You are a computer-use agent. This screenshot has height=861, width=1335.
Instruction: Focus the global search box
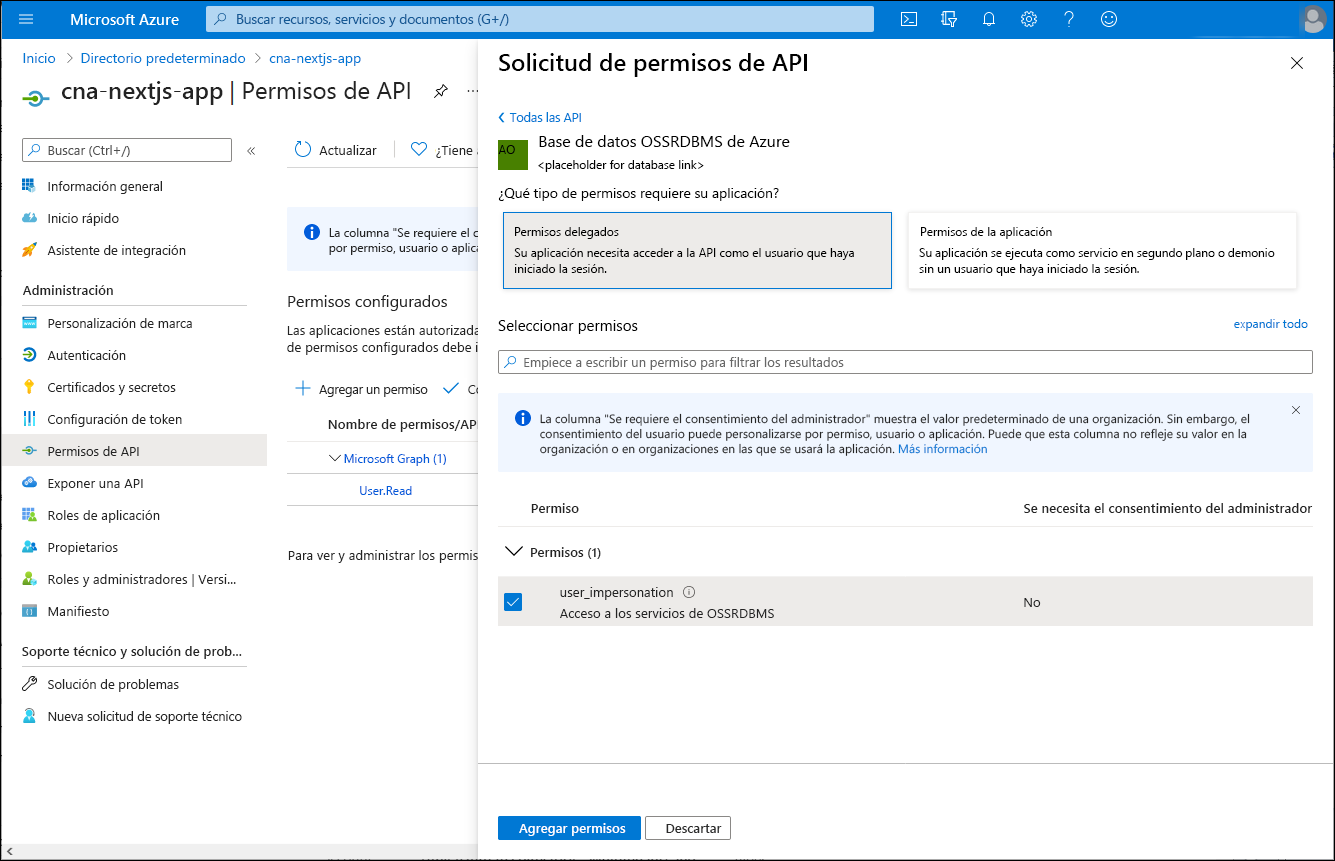[540, 19]
